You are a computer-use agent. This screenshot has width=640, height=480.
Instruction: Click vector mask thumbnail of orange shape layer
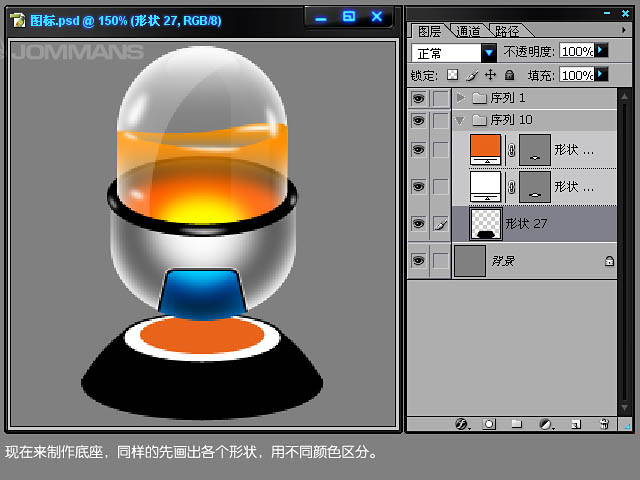pos(535,150)
